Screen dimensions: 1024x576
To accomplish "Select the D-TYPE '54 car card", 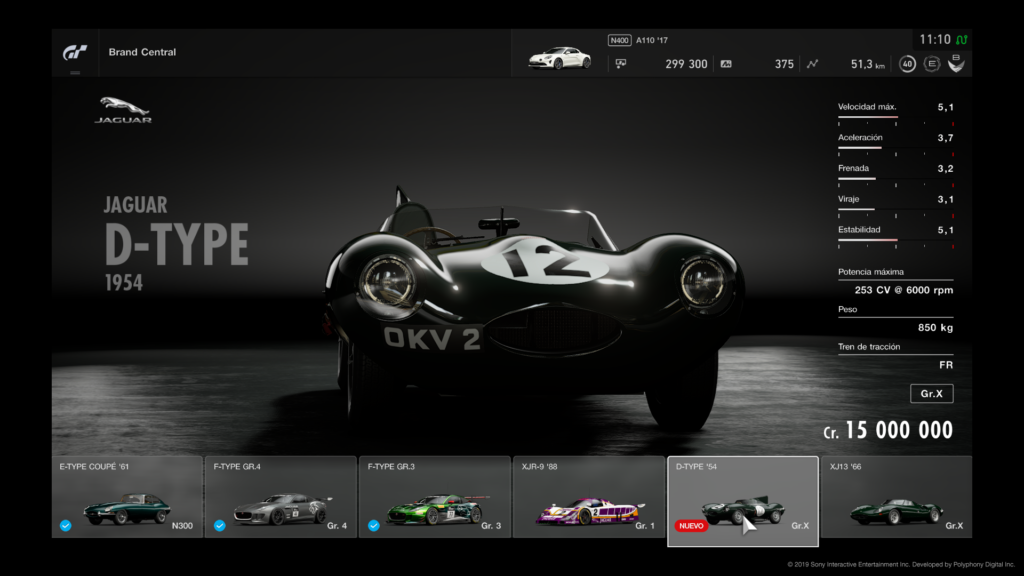I will (x=743, y=501).
